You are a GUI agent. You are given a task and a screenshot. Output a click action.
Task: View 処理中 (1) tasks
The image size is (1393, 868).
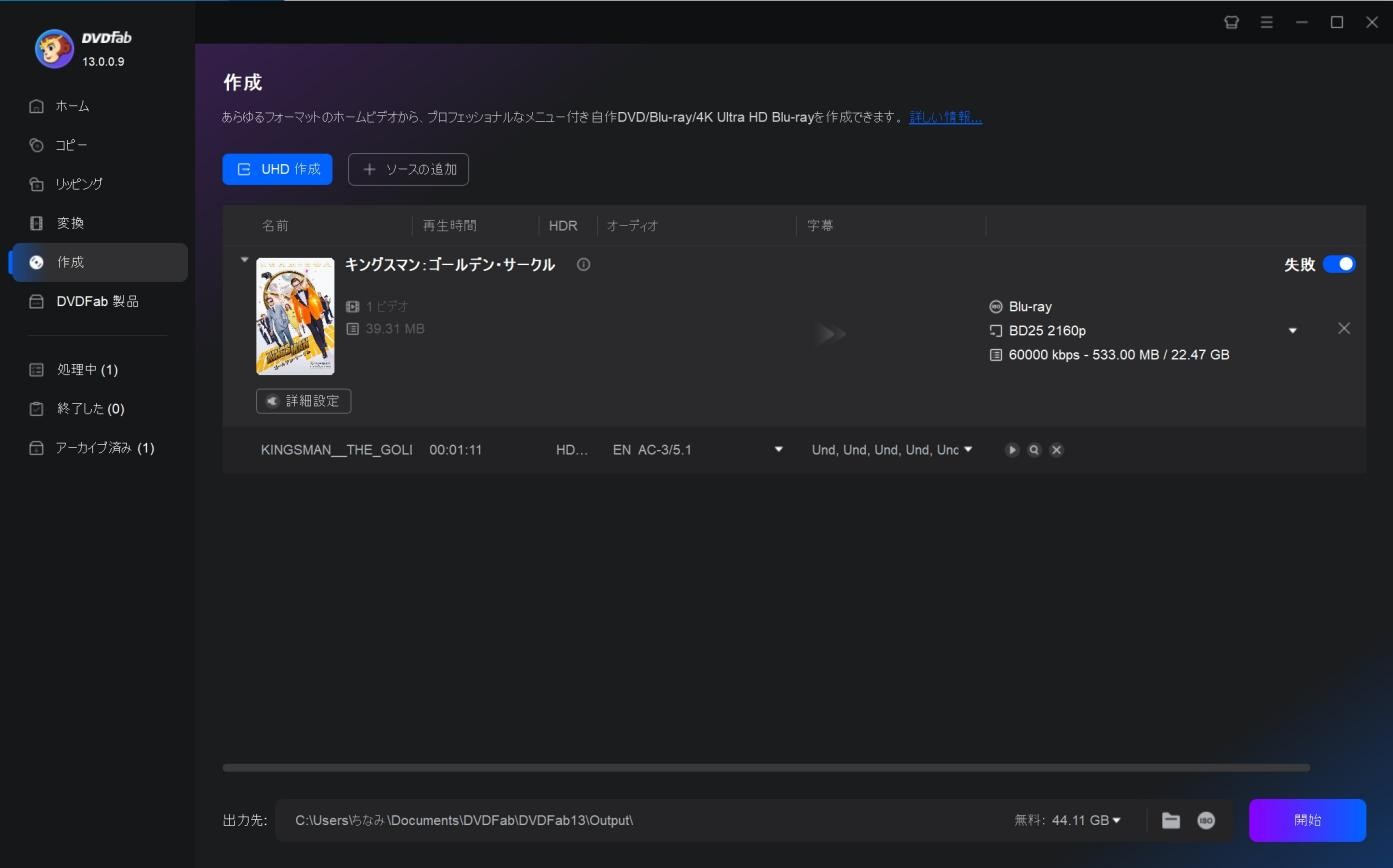click(98, 370)
